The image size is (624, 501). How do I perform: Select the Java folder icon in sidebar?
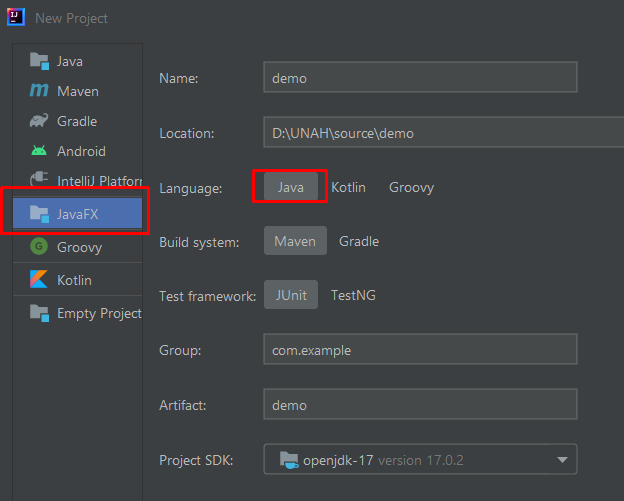pyautogui.click(x=39, y=61)
